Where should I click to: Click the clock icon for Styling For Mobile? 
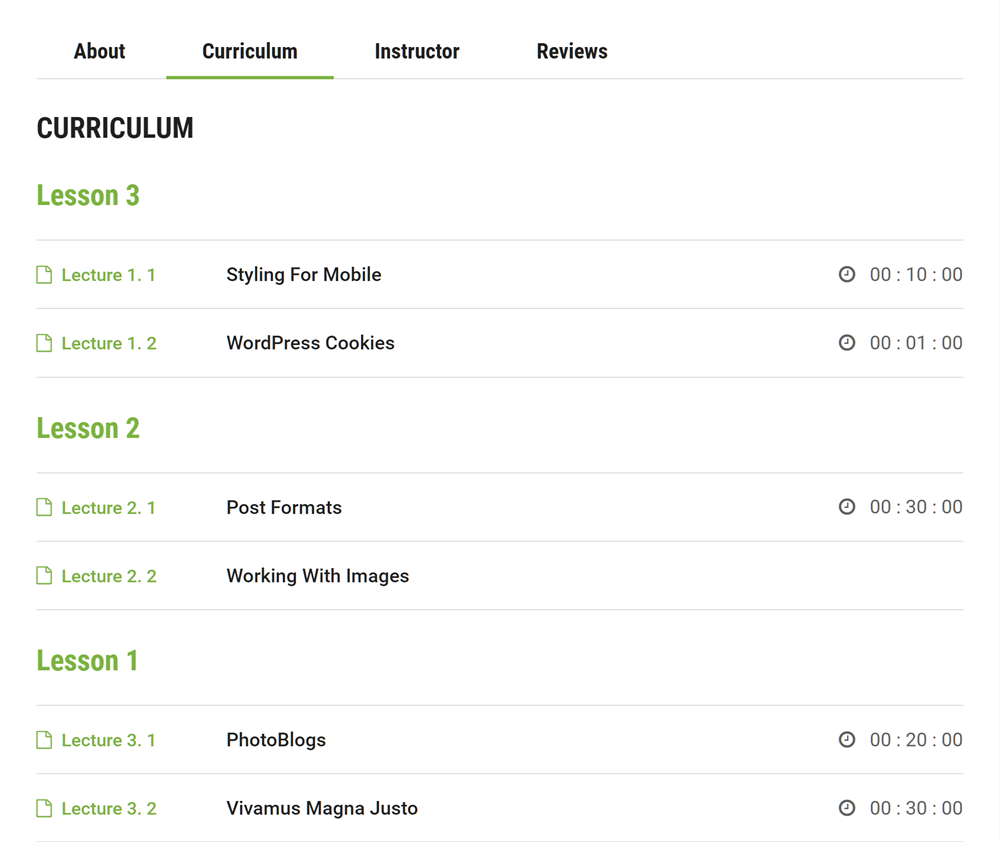[847, 274]
